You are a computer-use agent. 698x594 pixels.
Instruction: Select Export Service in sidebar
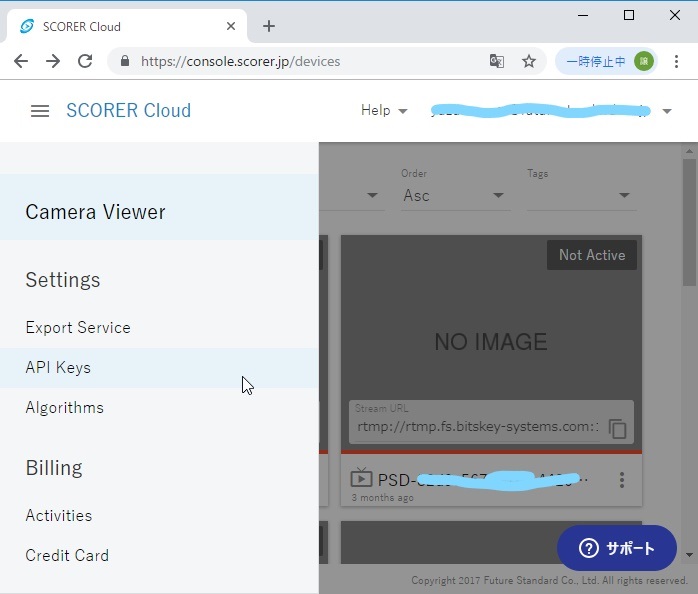(159, 328)
